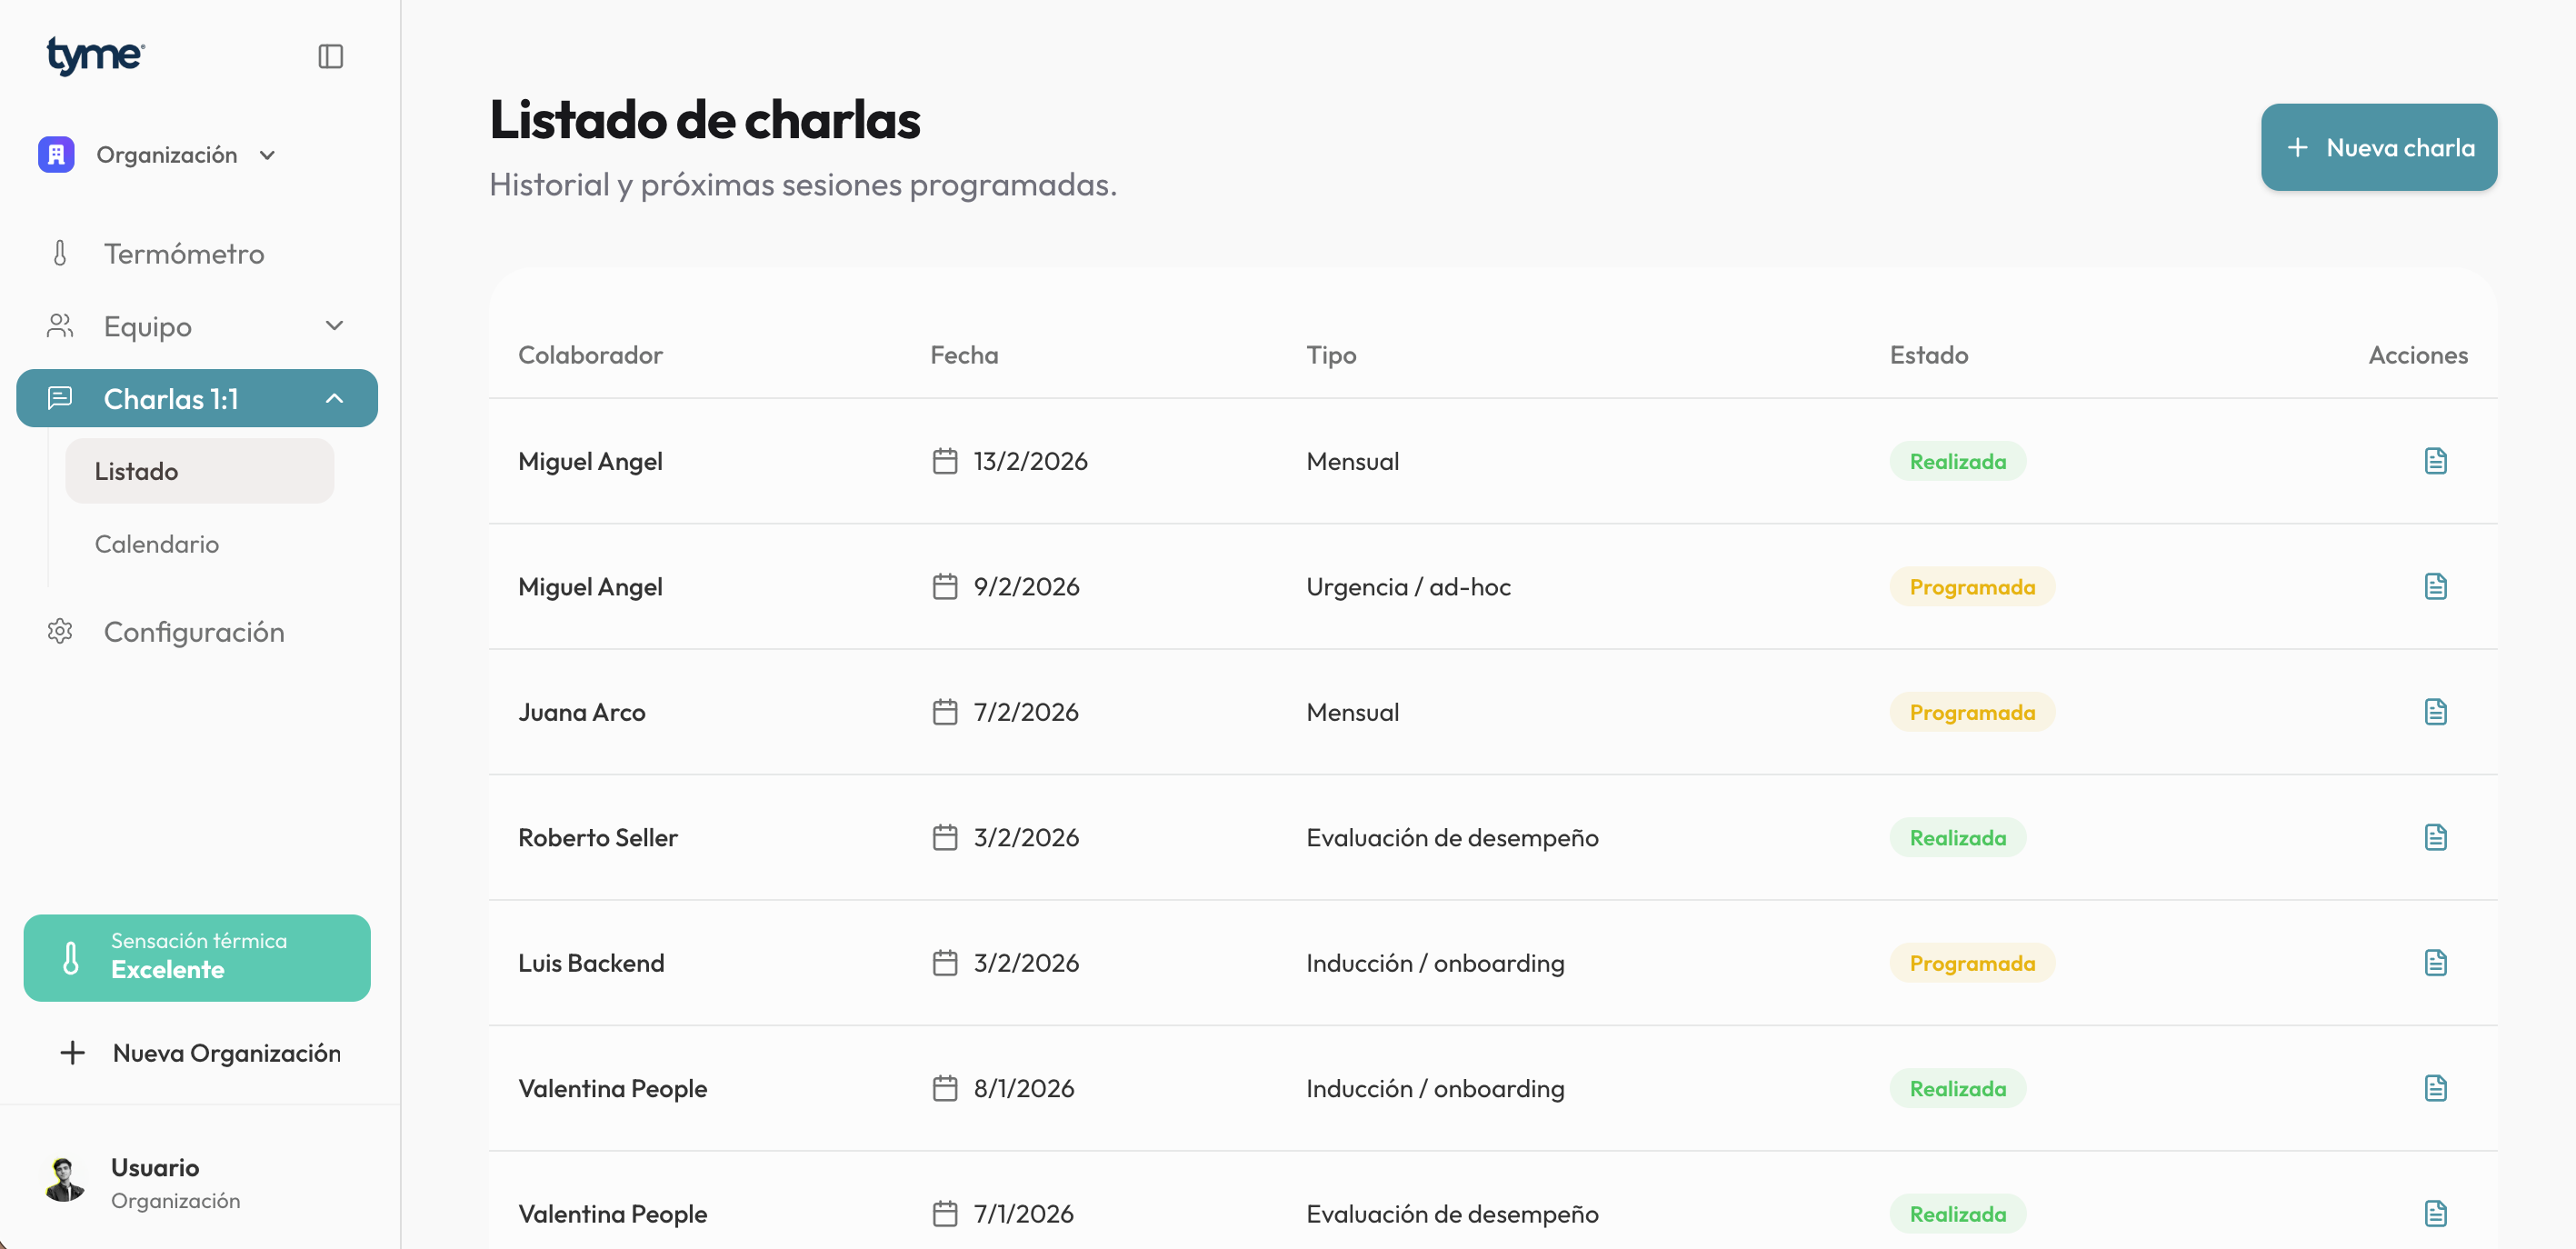Open the Organización selector dropdown
2576x1249 pixels.
point(267,155)
